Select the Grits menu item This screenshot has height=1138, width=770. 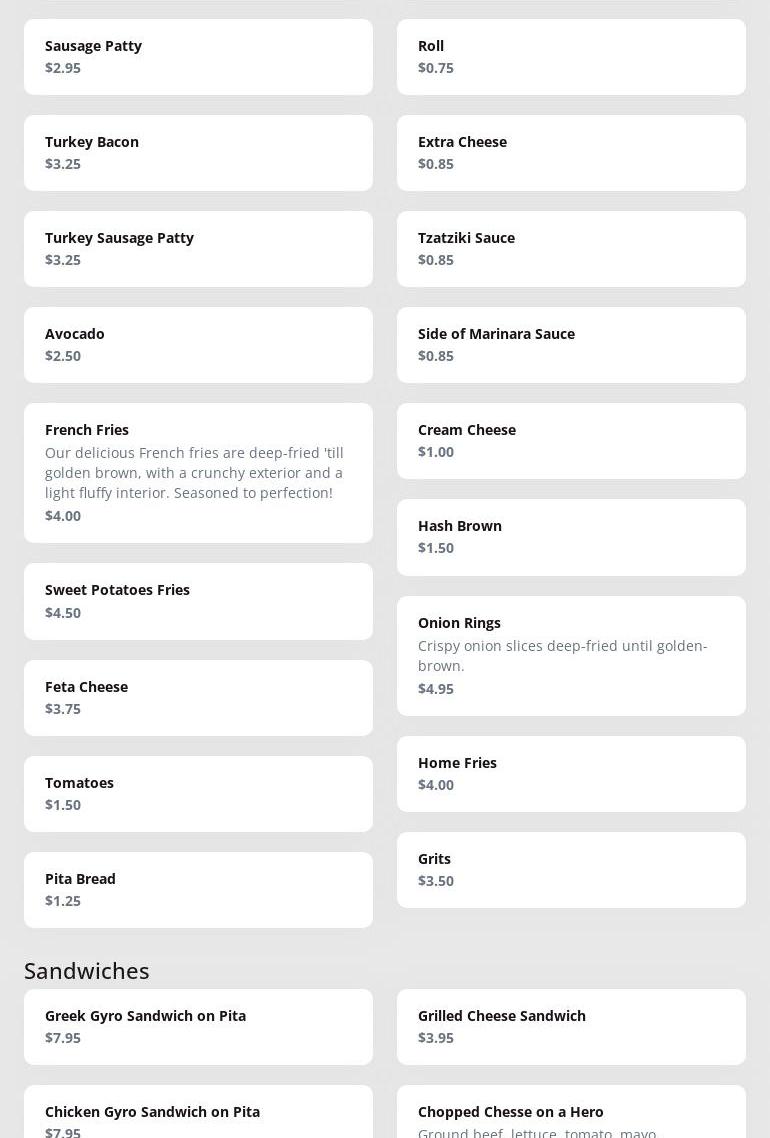[x=571, y=870]
